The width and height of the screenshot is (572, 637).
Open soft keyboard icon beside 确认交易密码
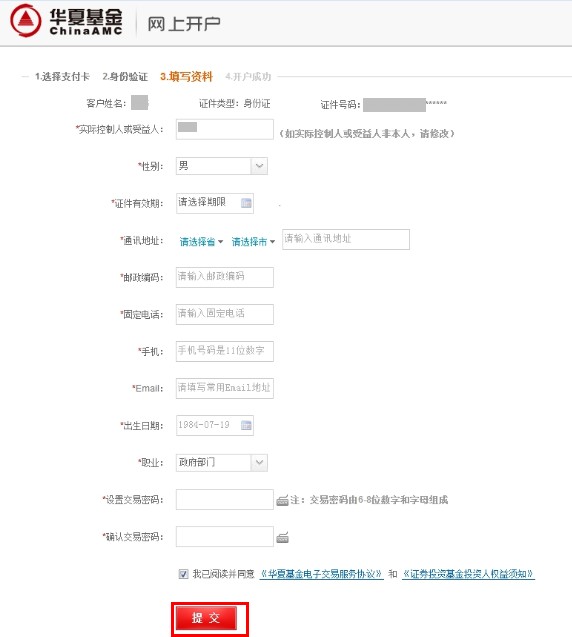282,537
